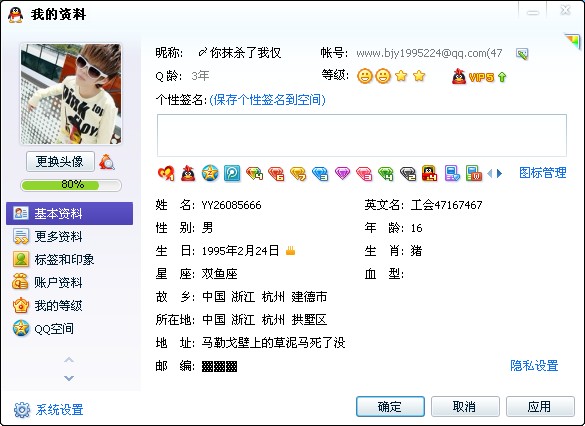Show previous icons with left arrow

(x=490, y=173)
